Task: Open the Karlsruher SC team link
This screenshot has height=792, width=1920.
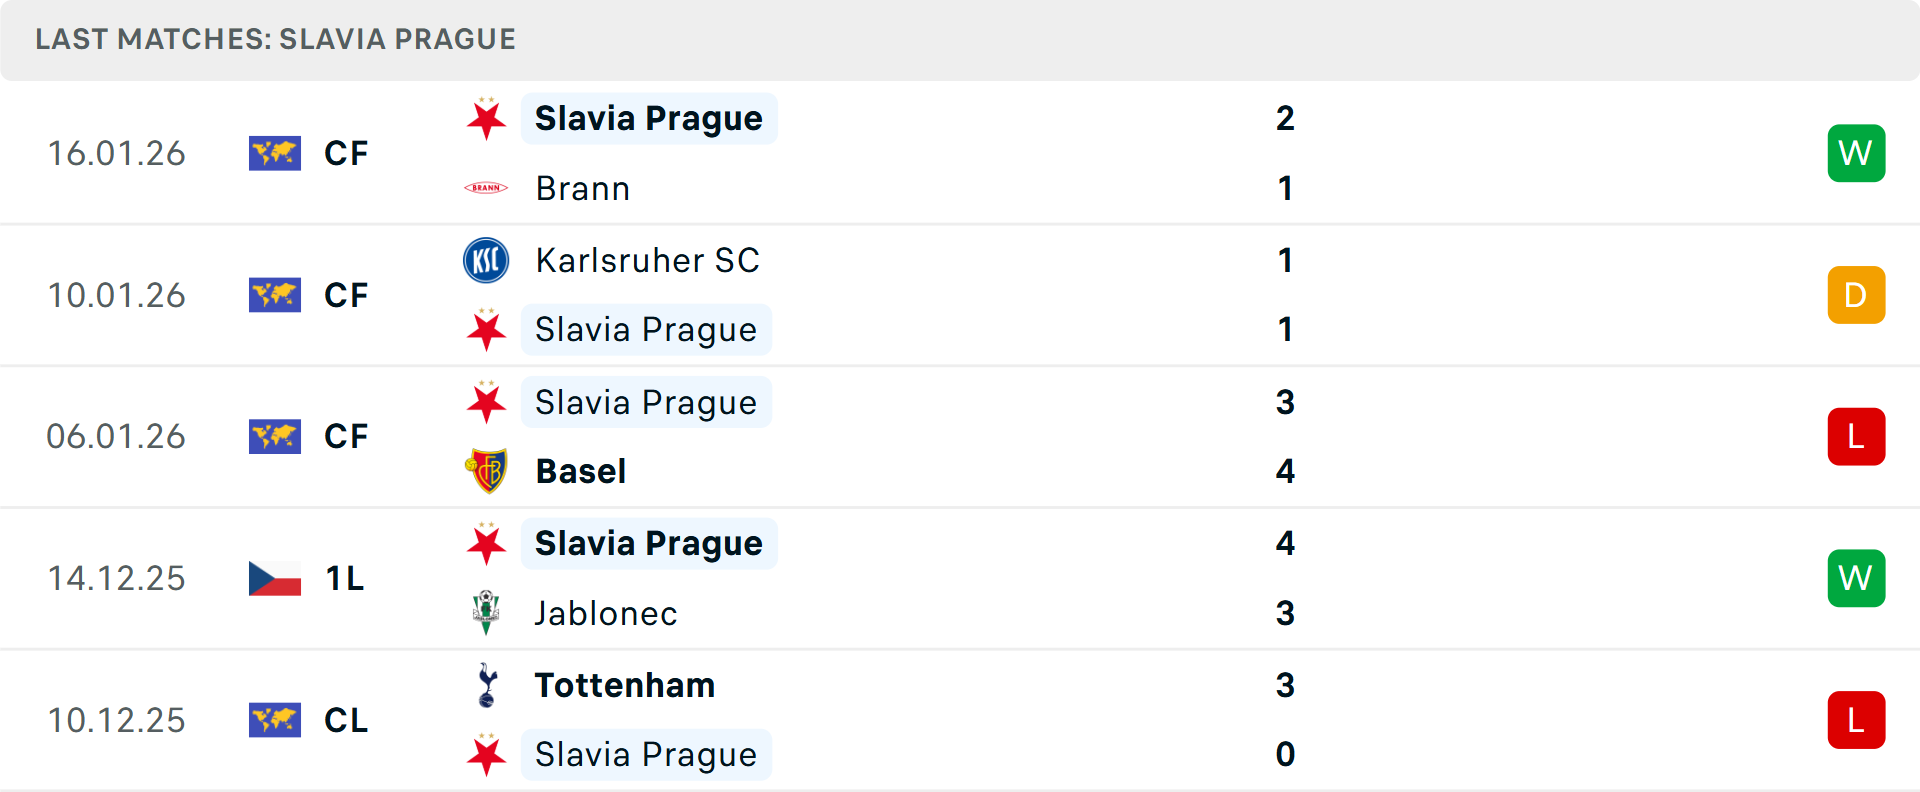Action: [648, 260]
